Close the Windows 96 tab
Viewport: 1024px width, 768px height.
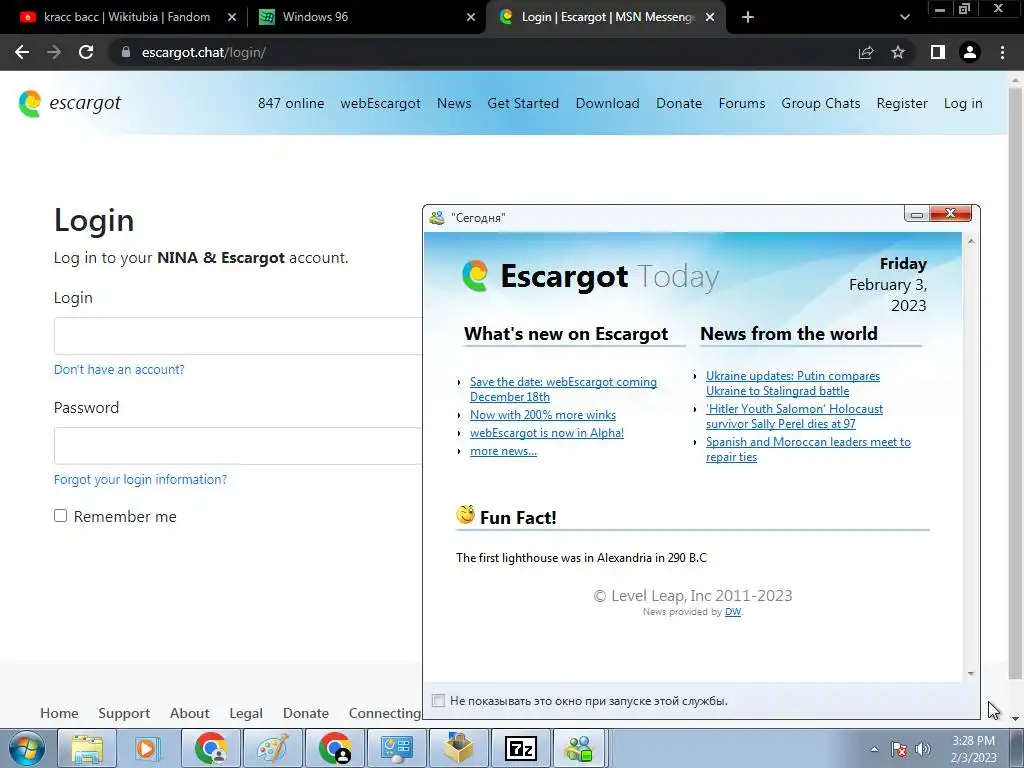pyautogui.click(x=471, y=17)
